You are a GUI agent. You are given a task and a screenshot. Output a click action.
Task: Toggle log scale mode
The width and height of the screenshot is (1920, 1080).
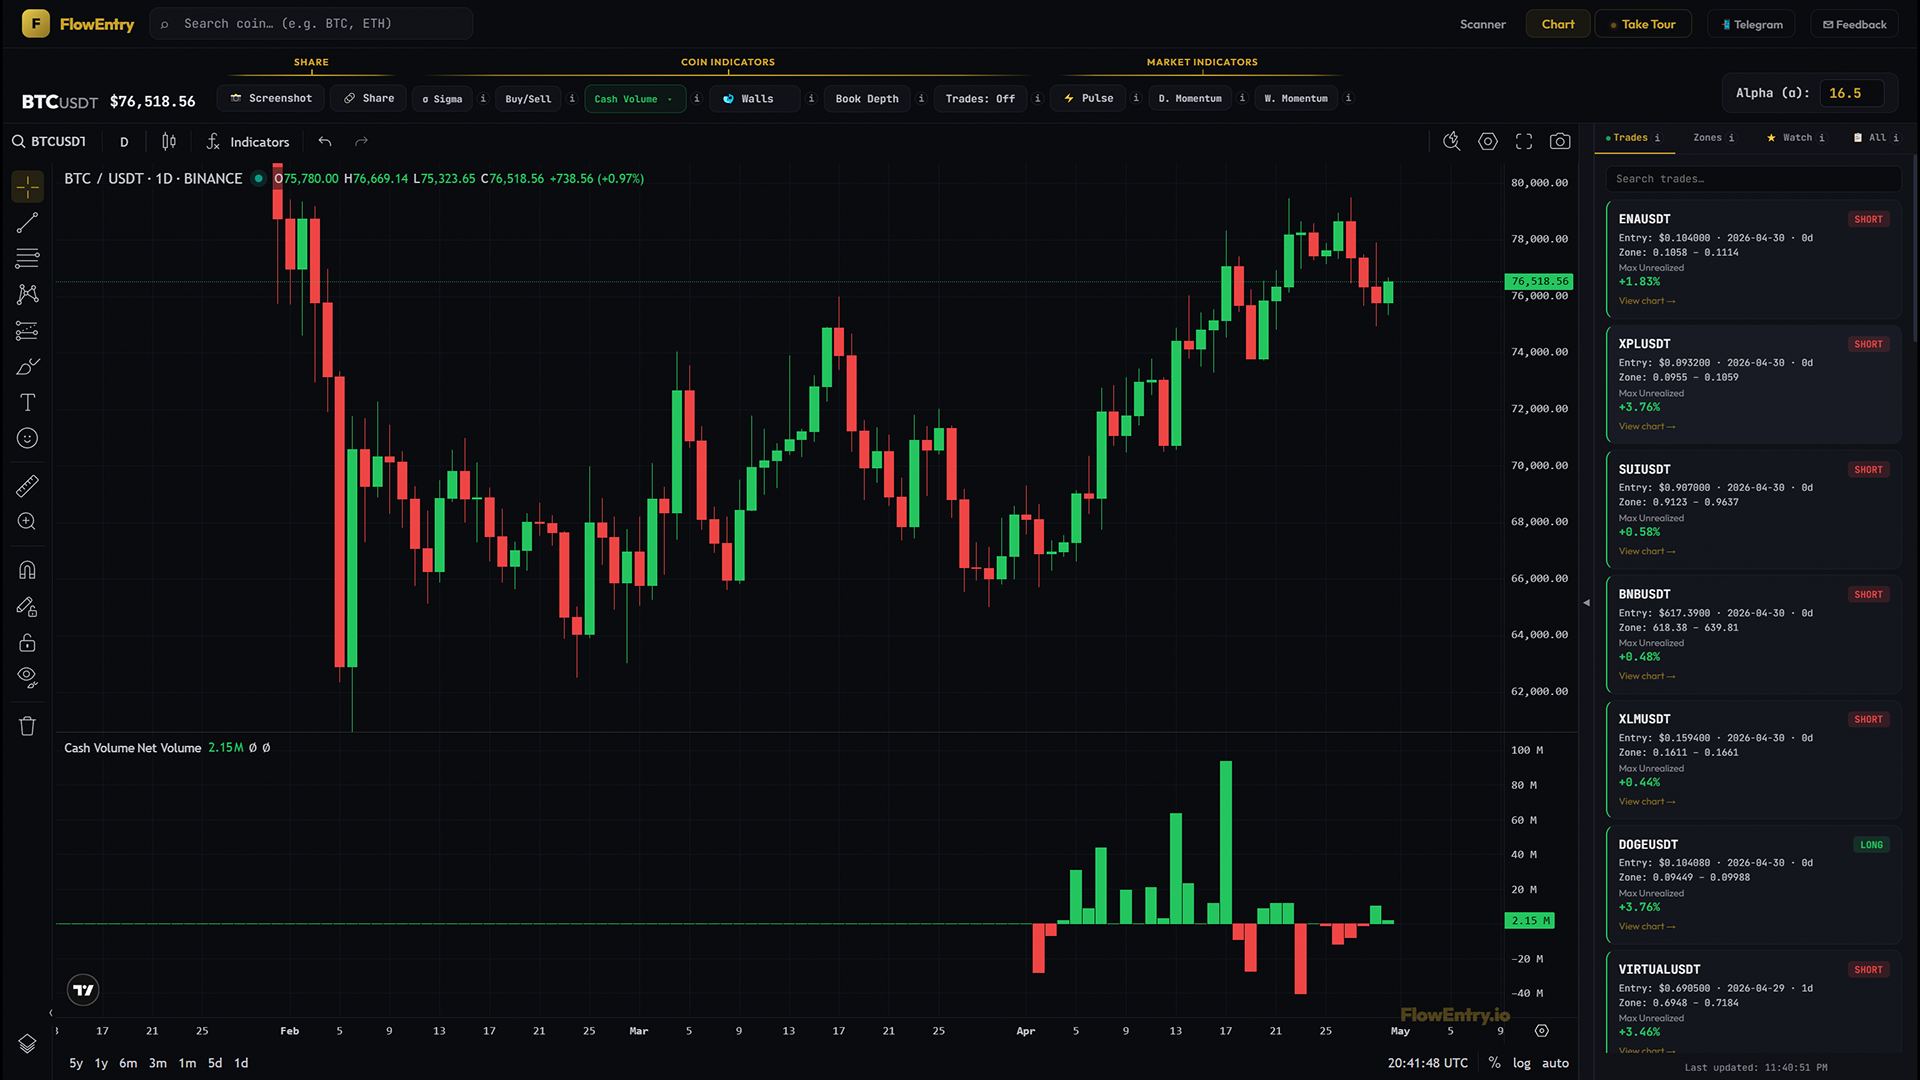point(1521,1063)
